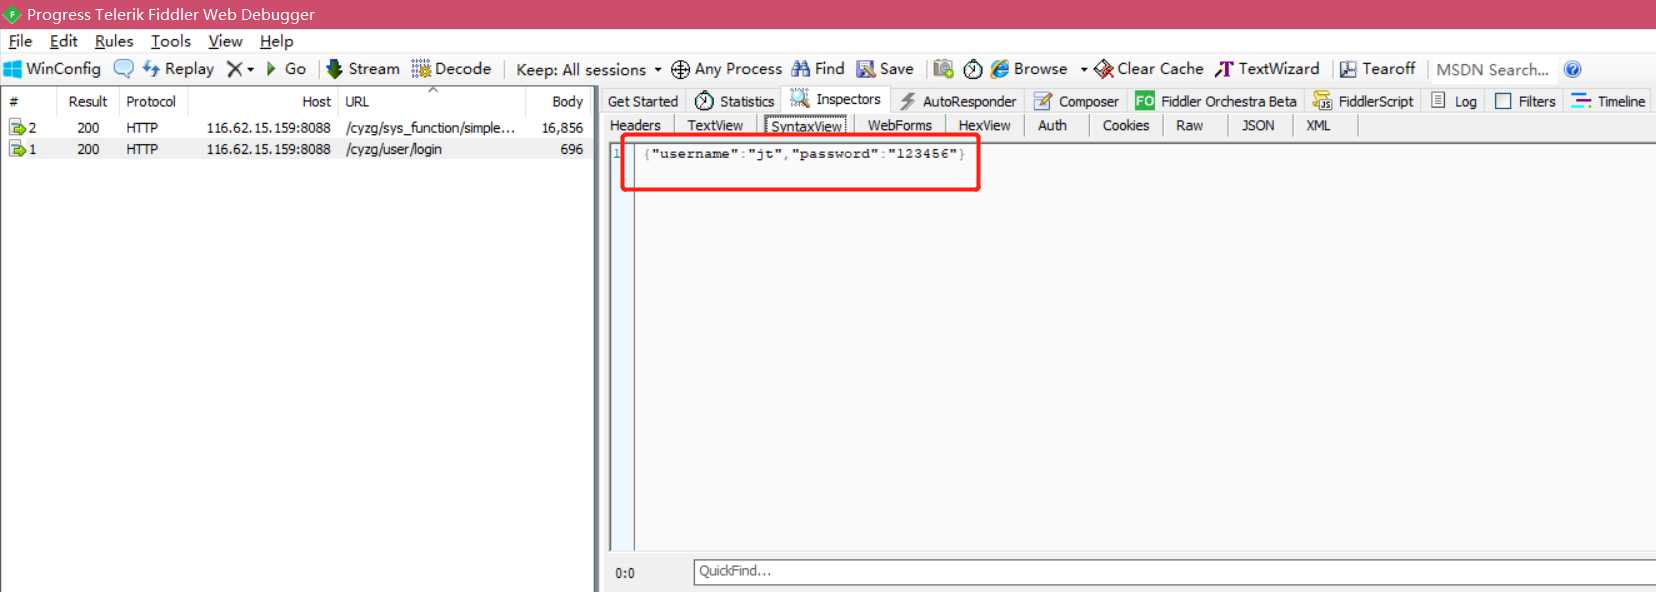Select the SyntaxView inspector tab
This screenshot has height=592, width=1656.
click(807, 126)
